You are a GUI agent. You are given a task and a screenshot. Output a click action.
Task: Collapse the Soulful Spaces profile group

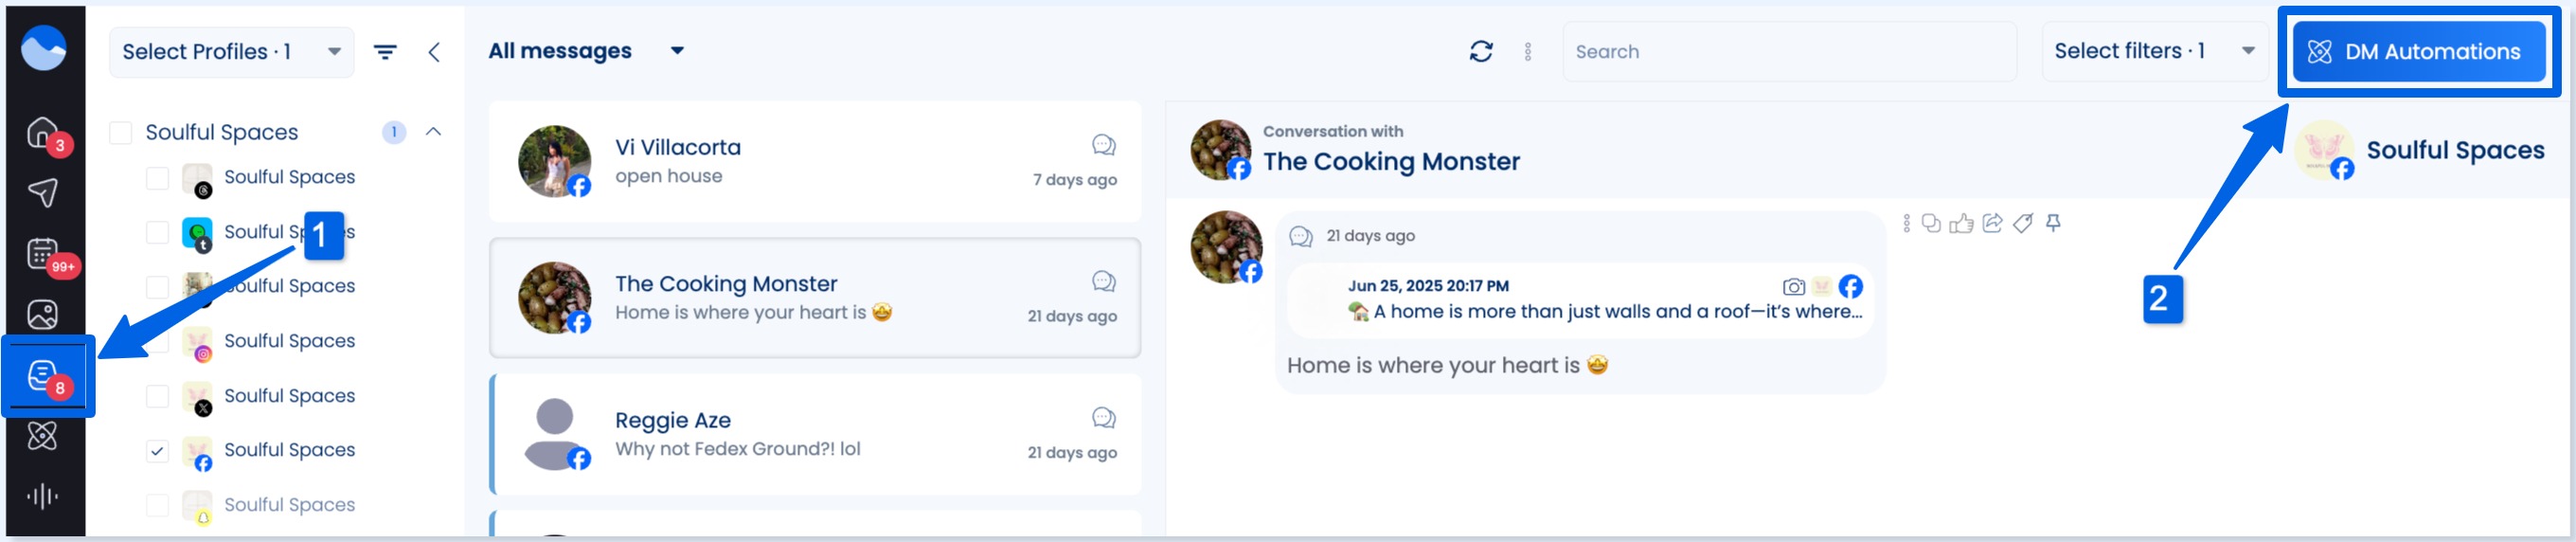coord(433,132)
